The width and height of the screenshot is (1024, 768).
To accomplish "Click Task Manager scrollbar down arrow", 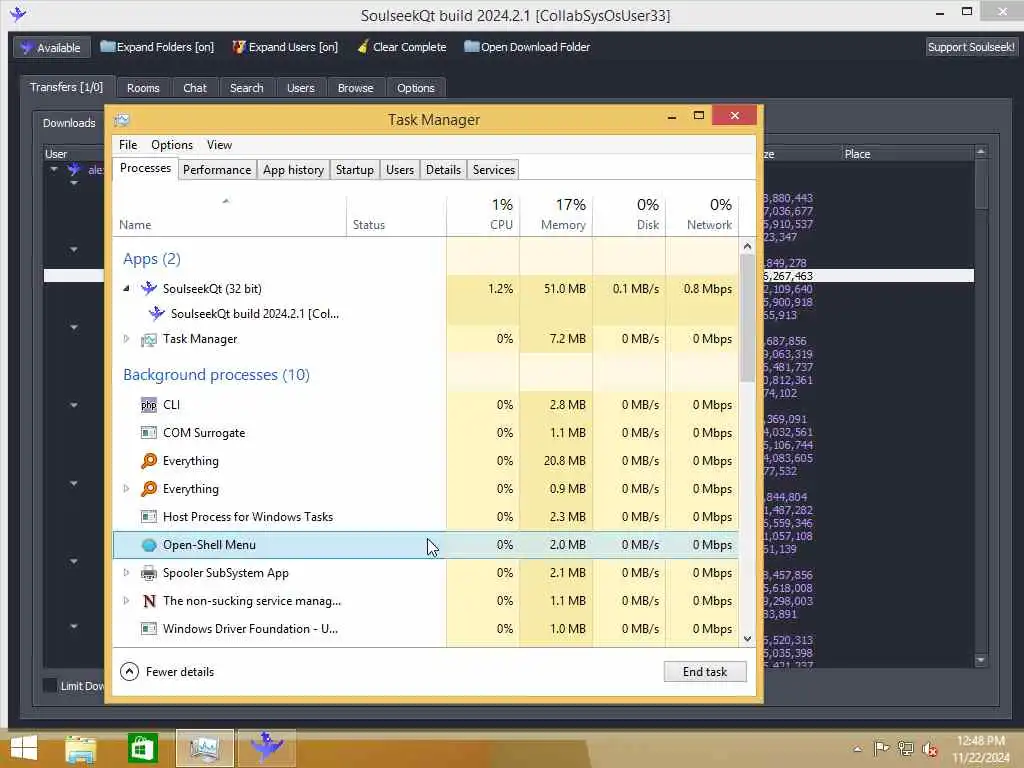I will tap(748, 639).
